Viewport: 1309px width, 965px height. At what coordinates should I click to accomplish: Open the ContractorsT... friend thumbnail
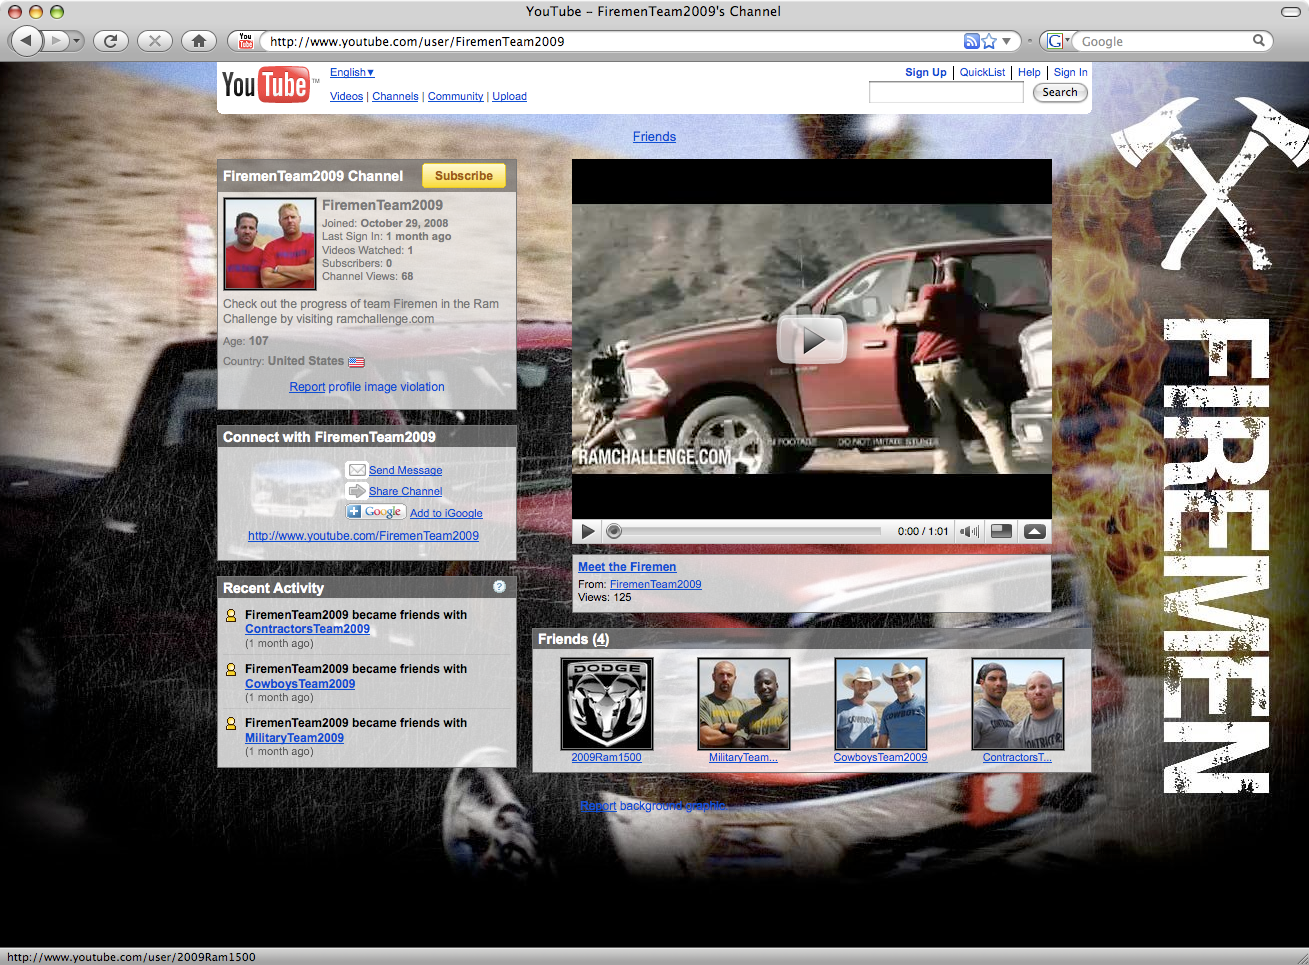pyautogui.click(x=1018, y=704)
